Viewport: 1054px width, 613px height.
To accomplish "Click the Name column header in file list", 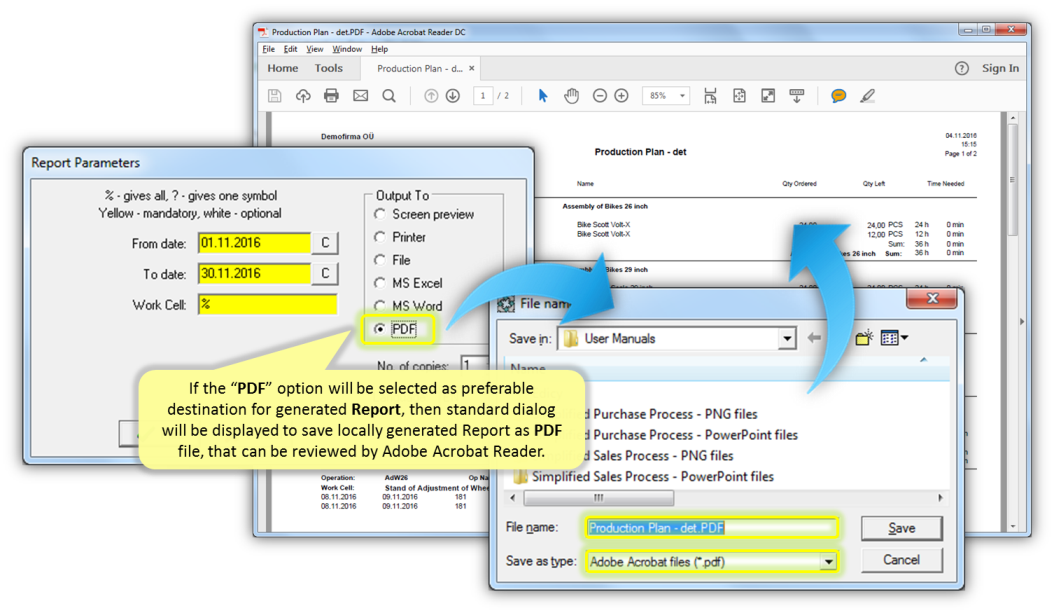I will click(x=726, y=368).
